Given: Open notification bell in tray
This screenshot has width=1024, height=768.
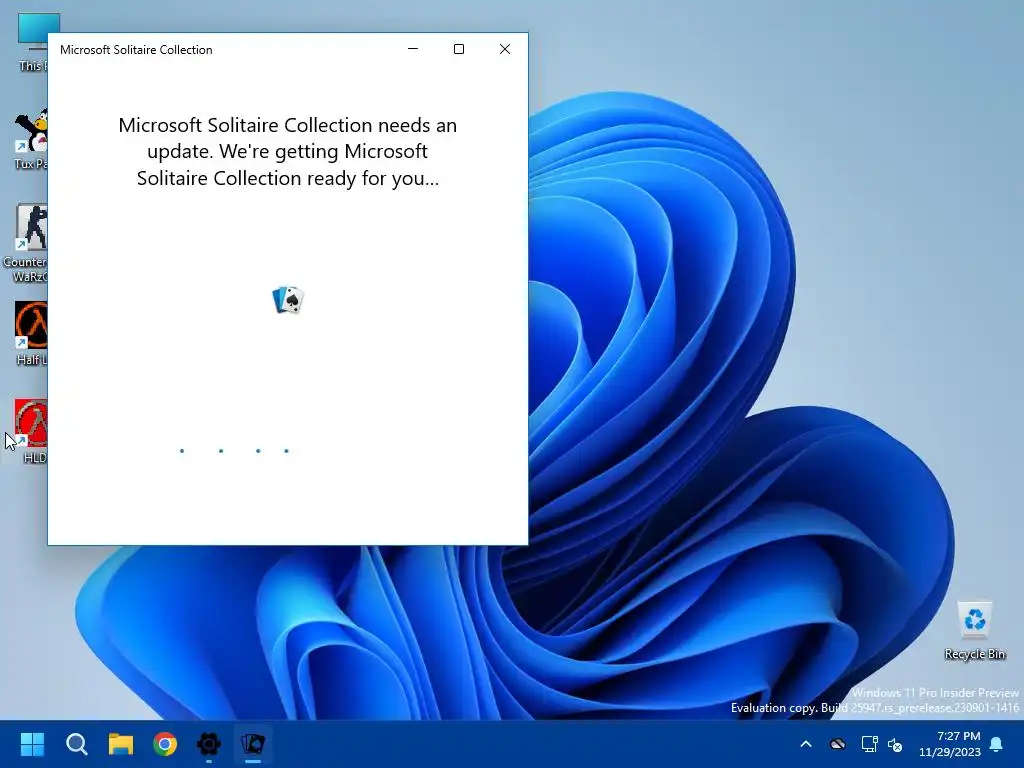Looking at the screenshot, I should (x=997, y=744).
